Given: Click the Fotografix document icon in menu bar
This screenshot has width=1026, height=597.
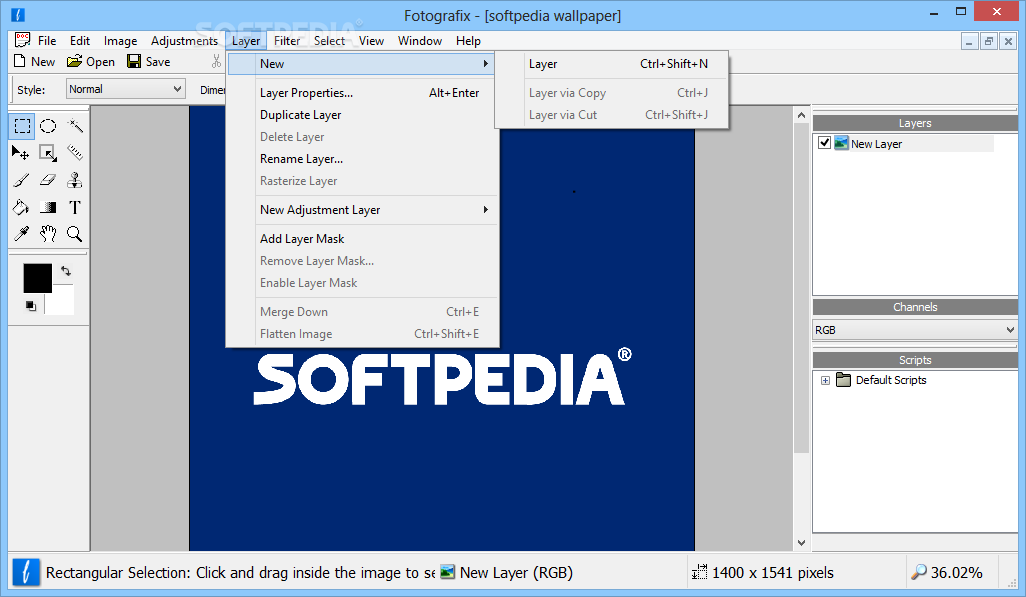Looking at the screenshot, I should [x=23, y=40].
